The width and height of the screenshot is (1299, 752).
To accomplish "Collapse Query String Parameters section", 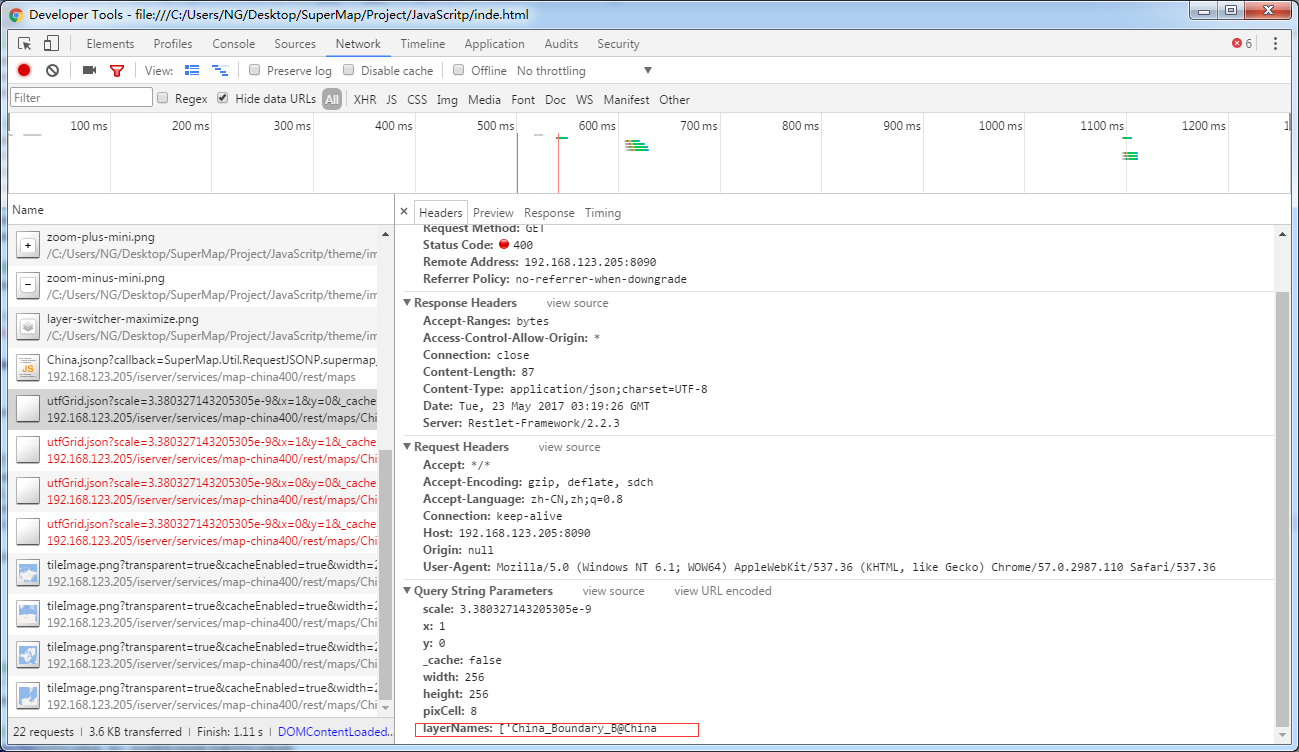I will click(x=407, y=591).
